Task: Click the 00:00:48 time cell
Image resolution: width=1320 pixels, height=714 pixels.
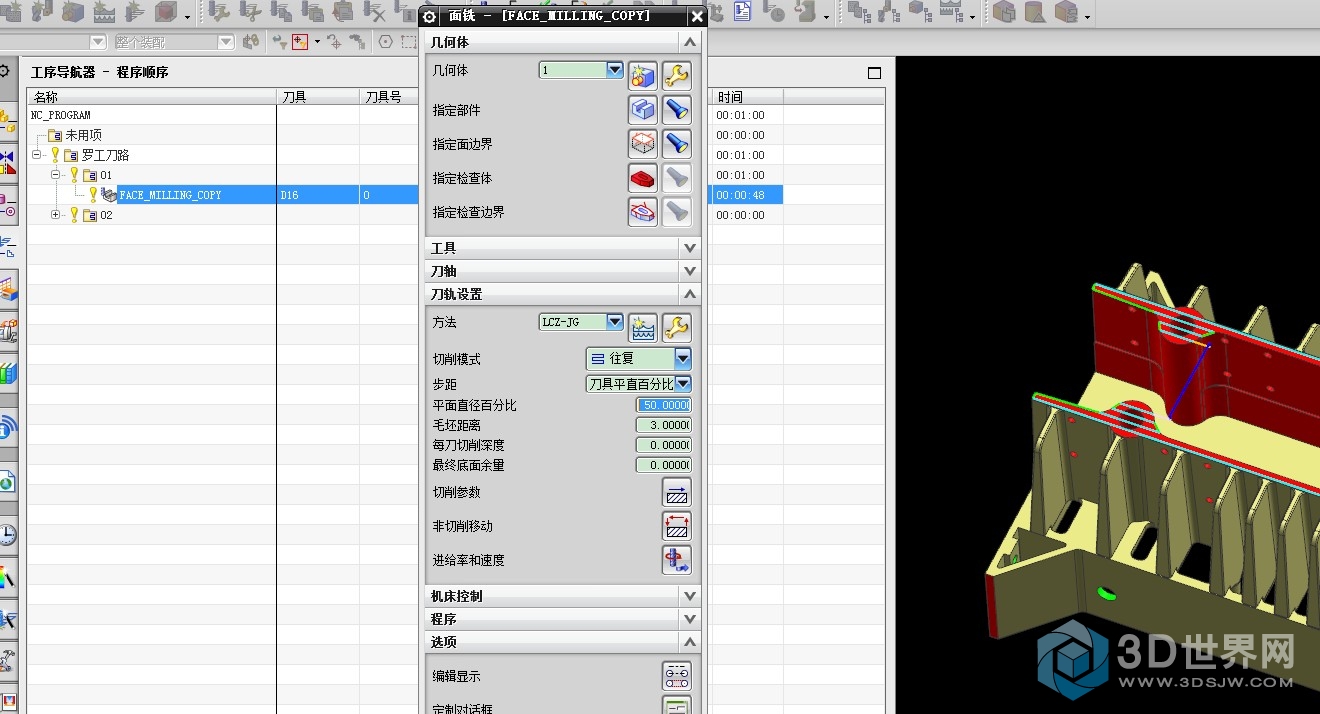Action: 747,195
